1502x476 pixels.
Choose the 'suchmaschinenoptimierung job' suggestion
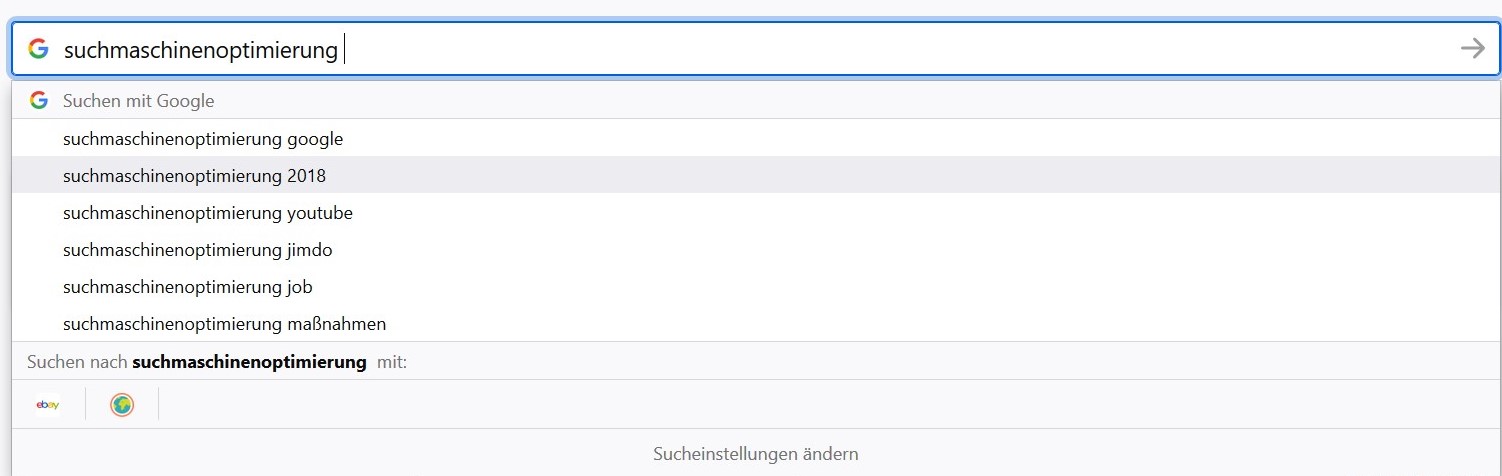pyautogui.click(x=756, y=286)
